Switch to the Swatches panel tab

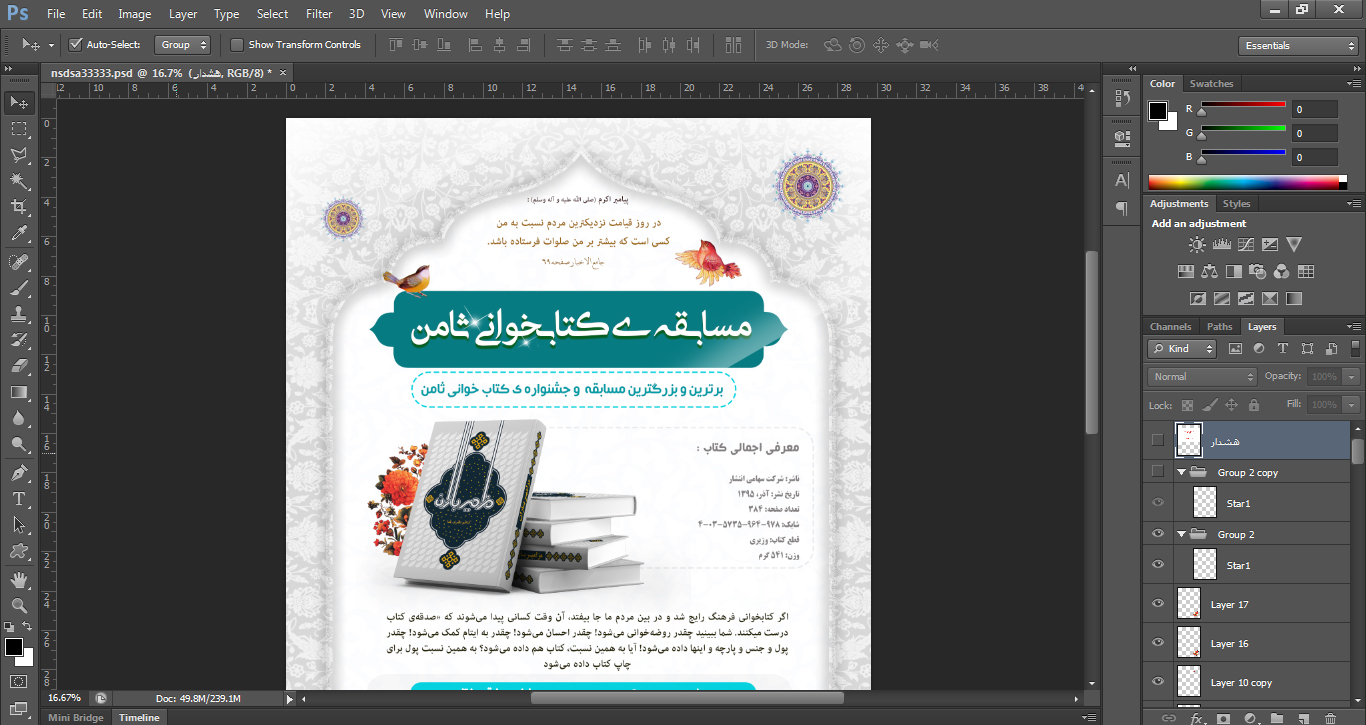(1211, 84)
